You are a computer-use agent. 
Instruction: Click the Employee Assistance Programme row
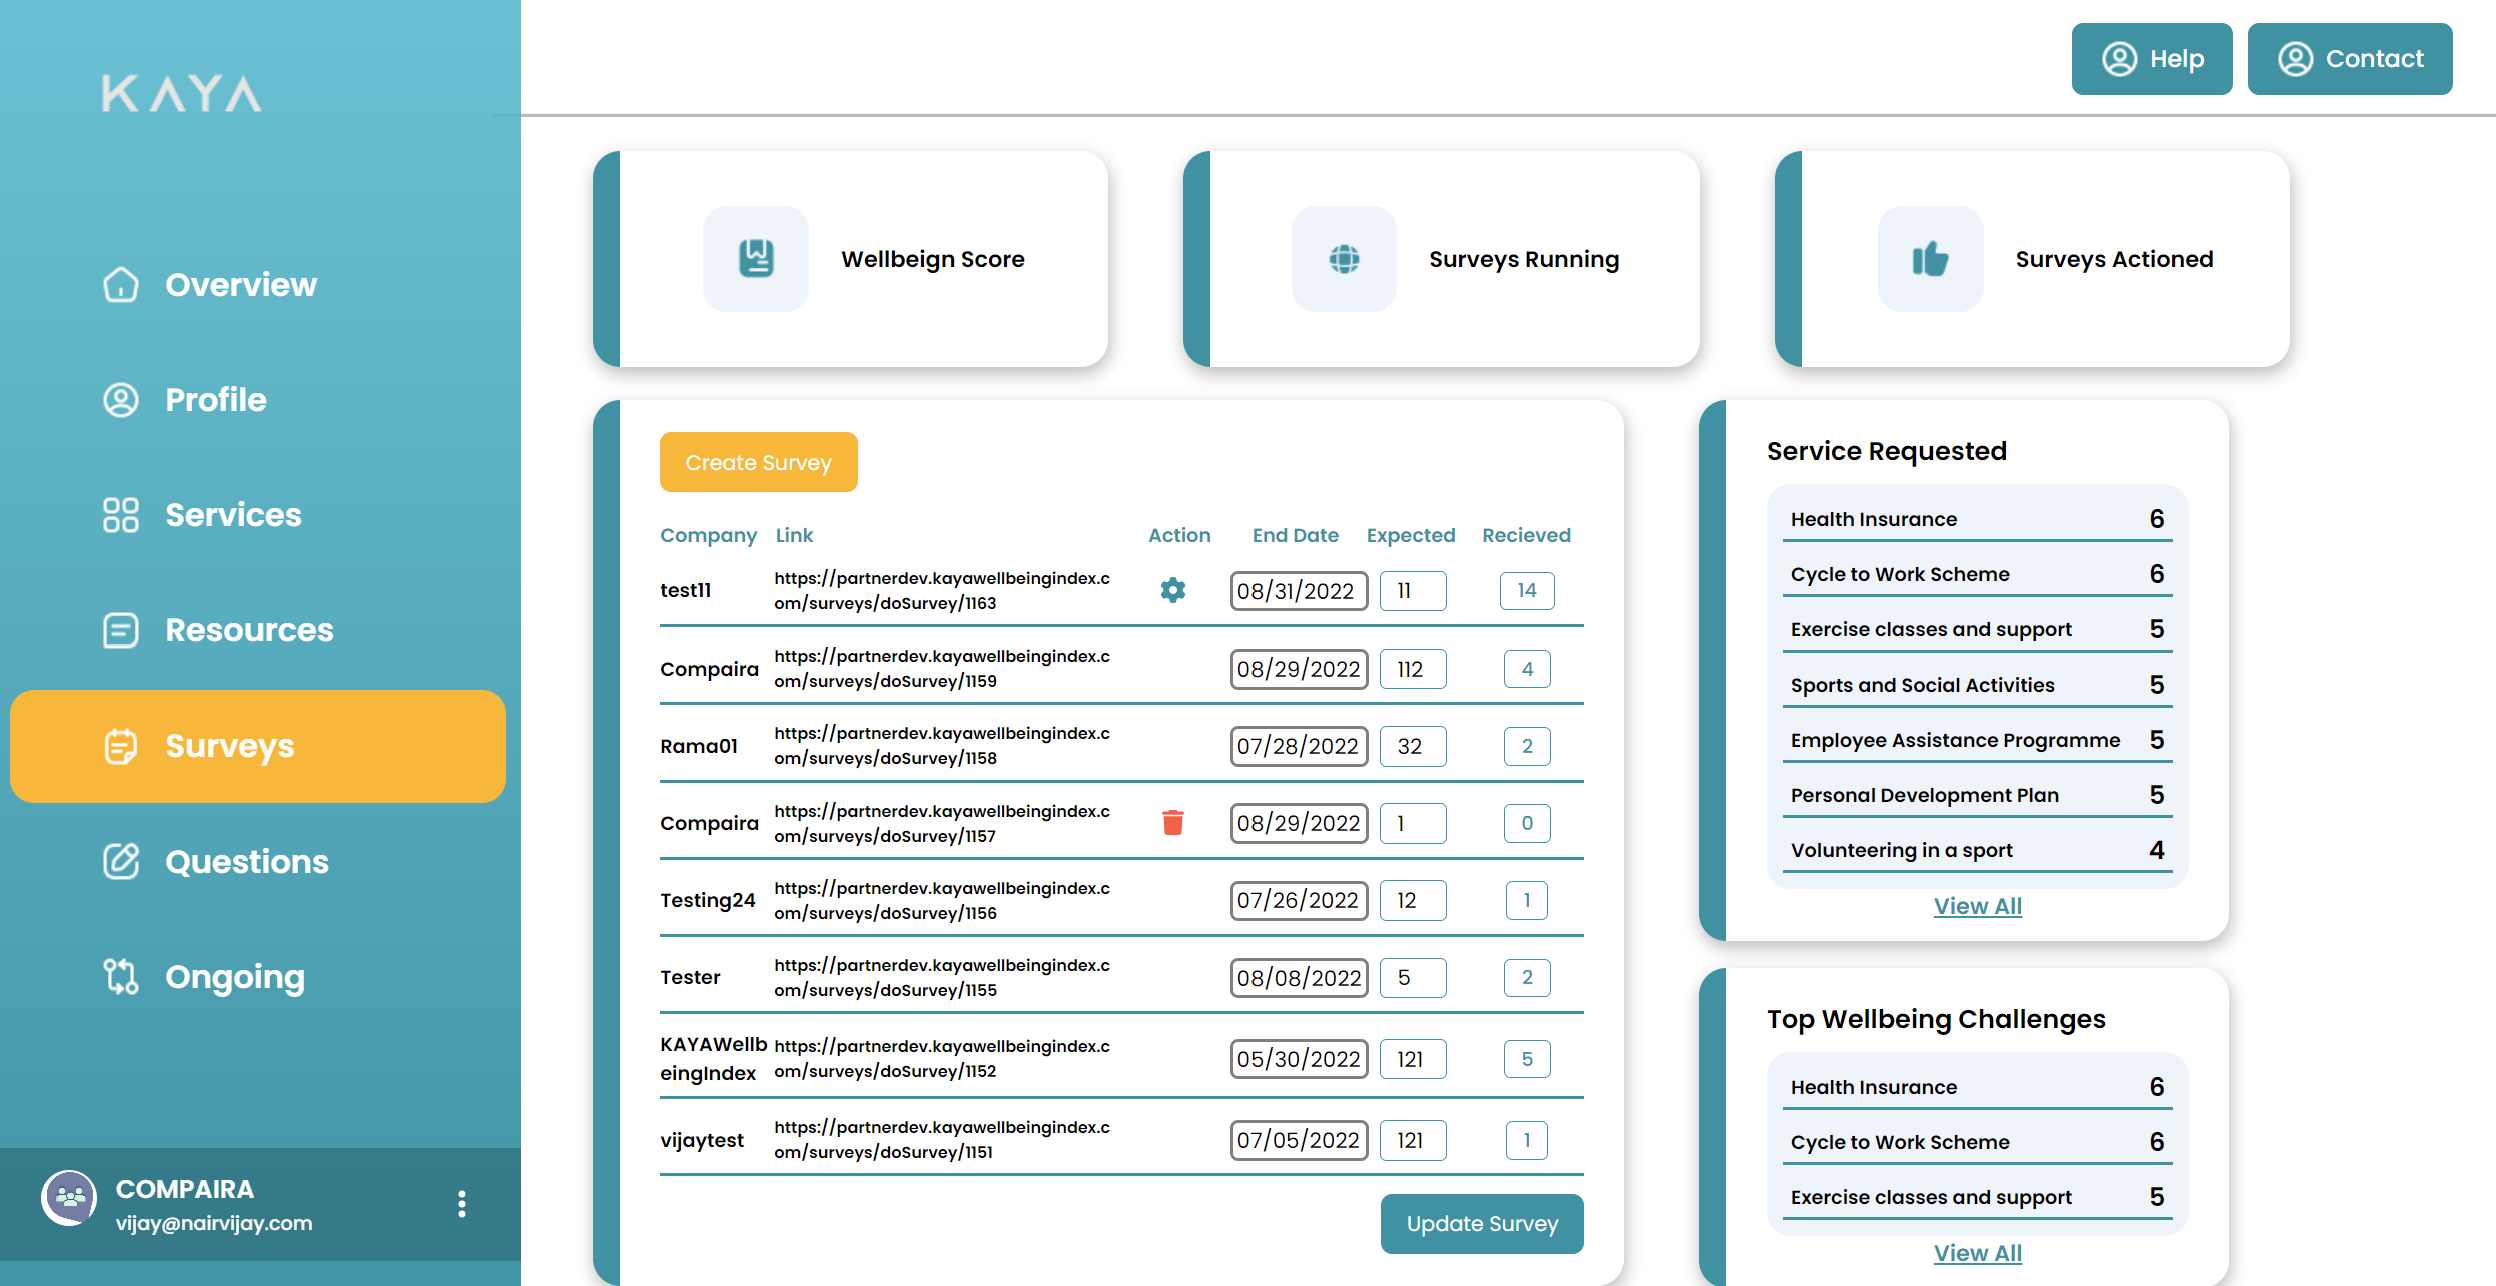[x=1977, y=739]
